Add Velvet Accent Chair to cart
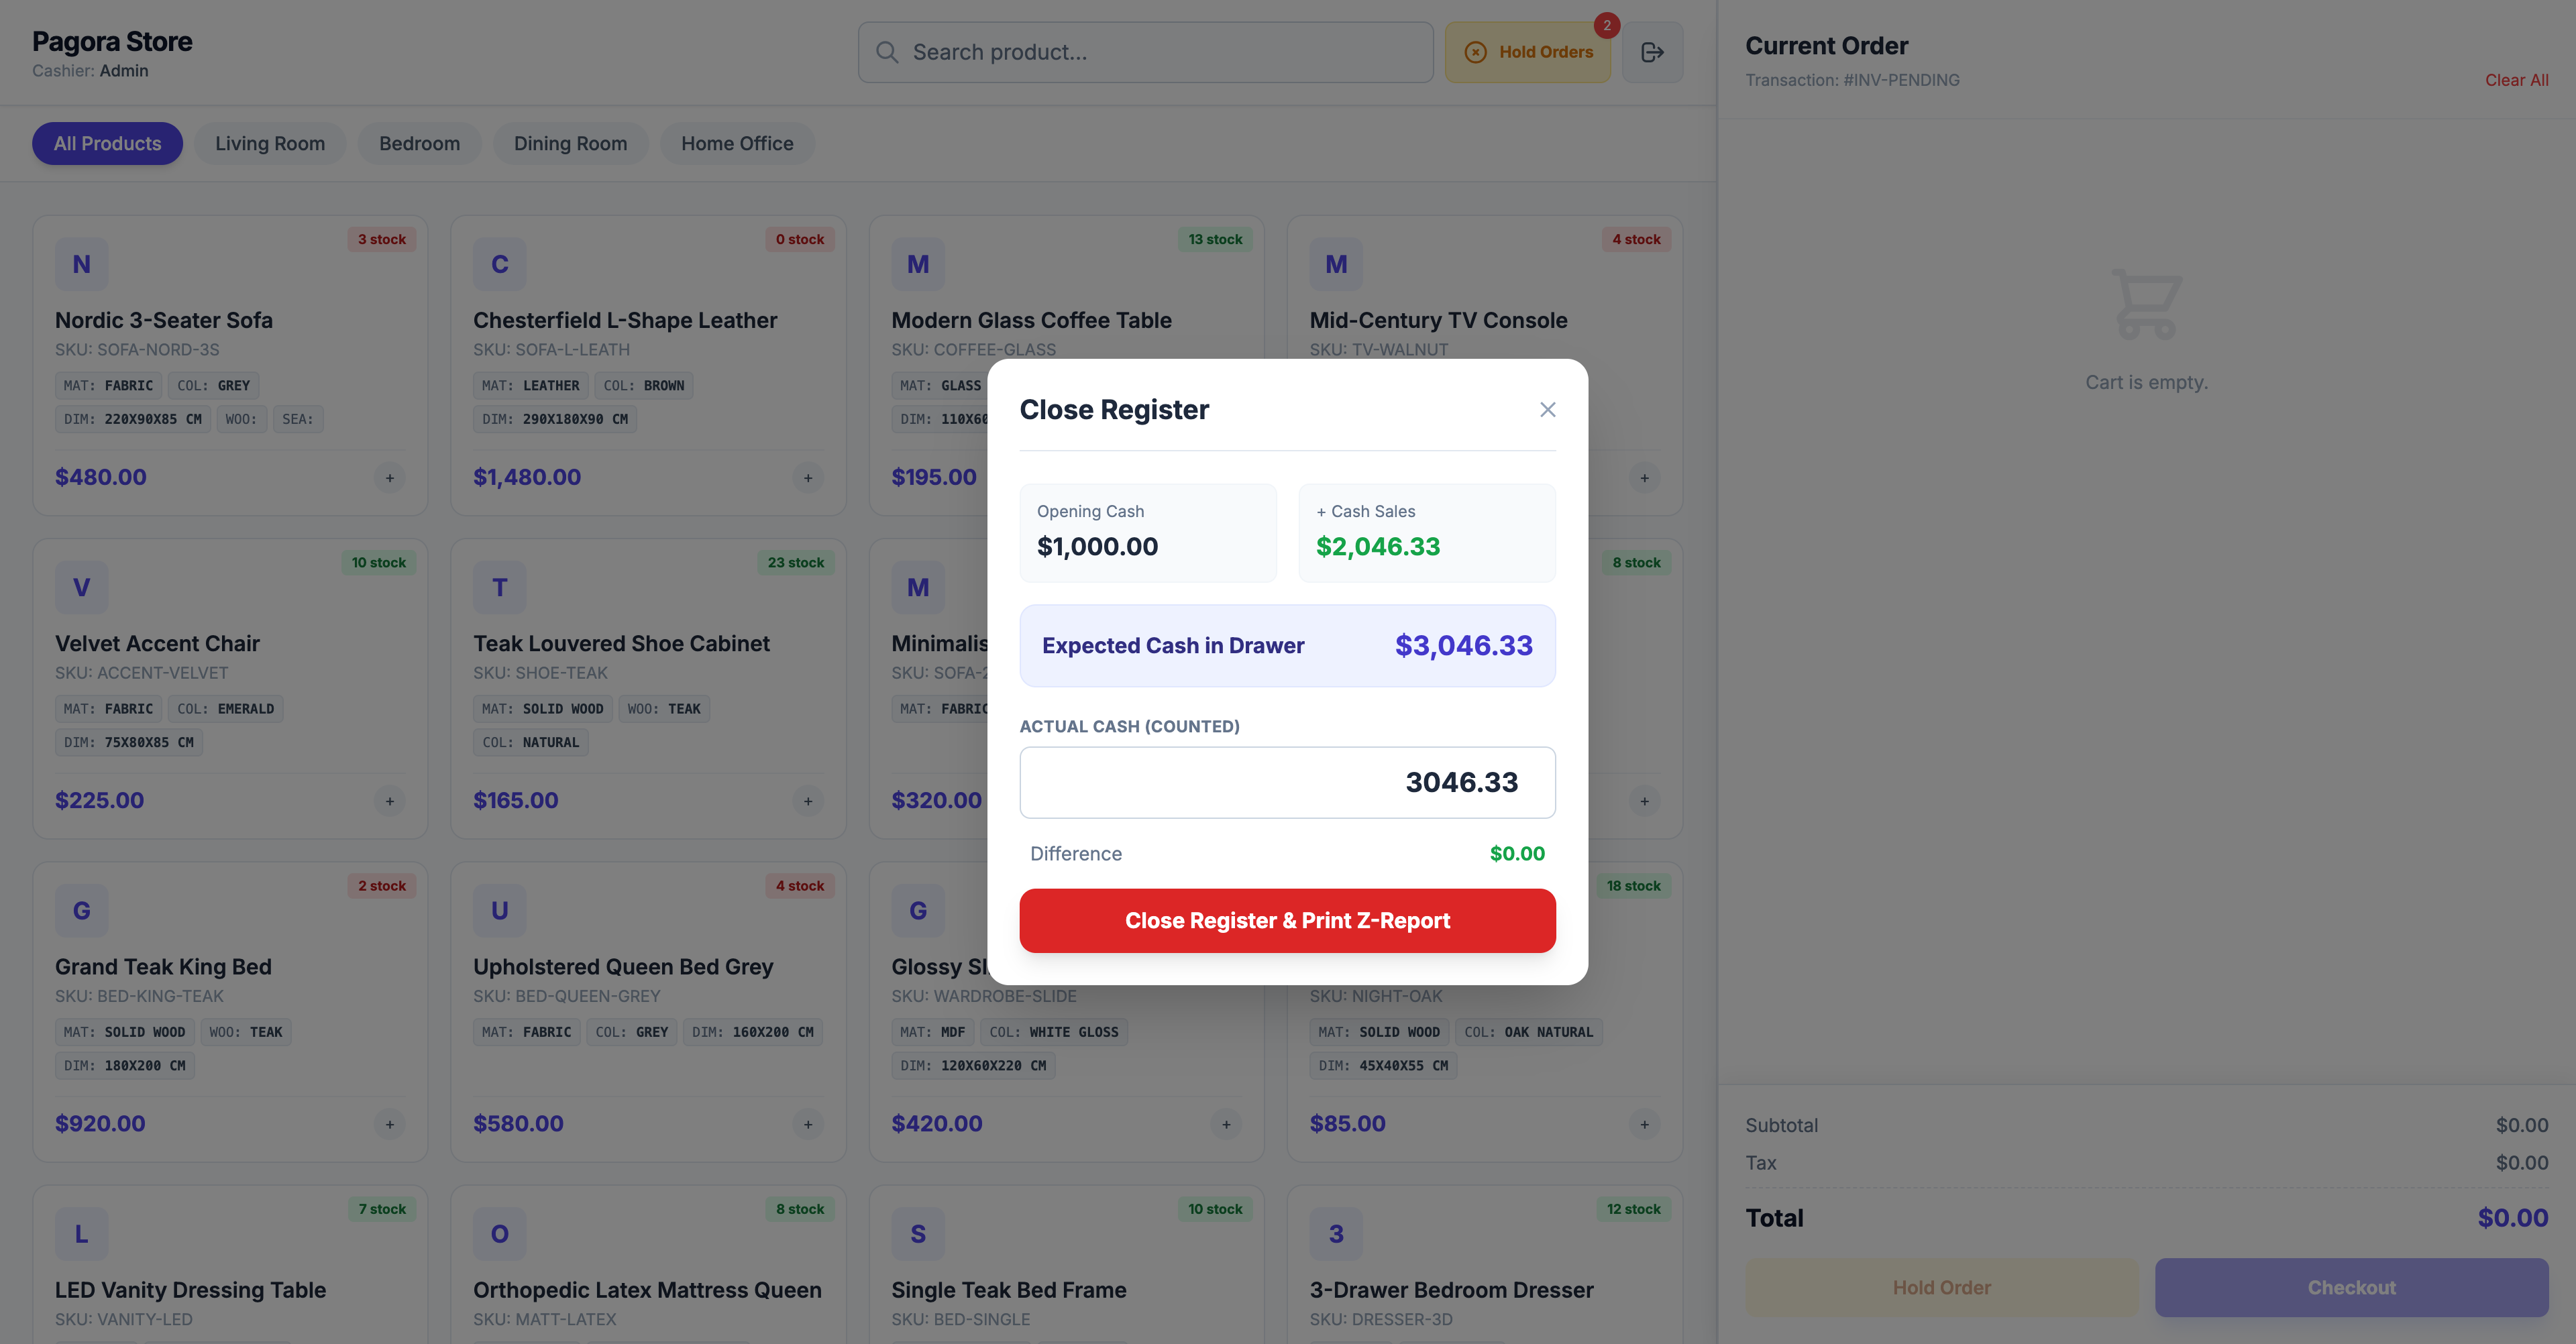Viewport: 2576px width, 1344px height. (390, 801)
